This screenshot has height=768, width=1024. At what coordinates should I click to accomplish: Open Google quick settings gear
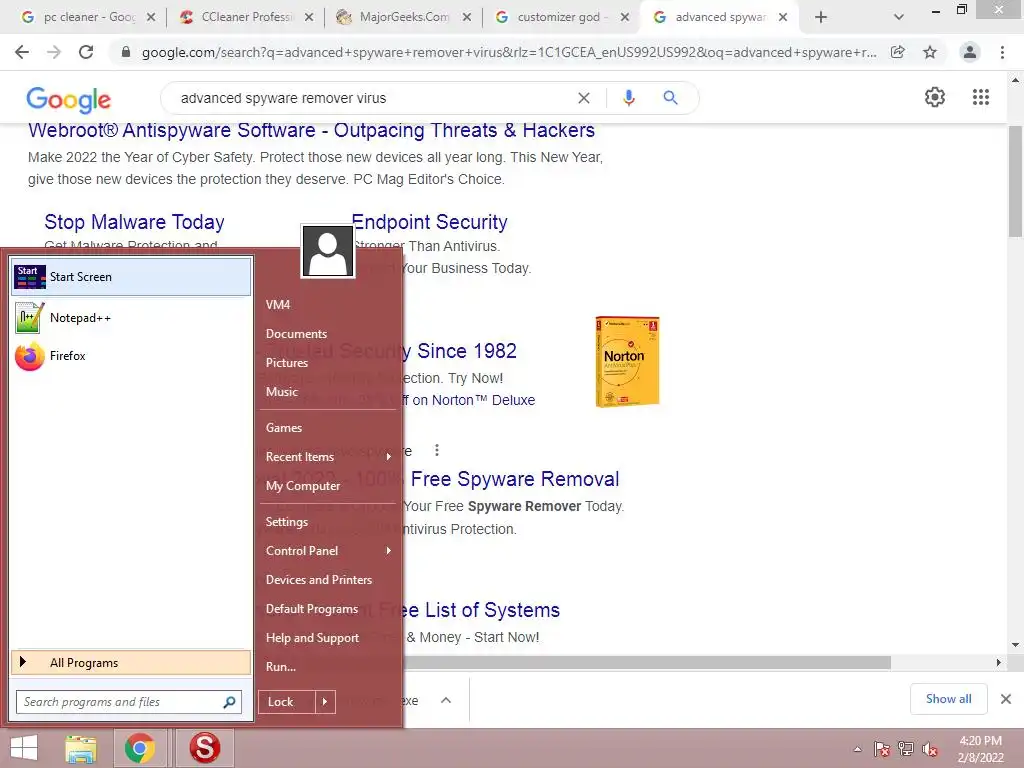(935, 97)
